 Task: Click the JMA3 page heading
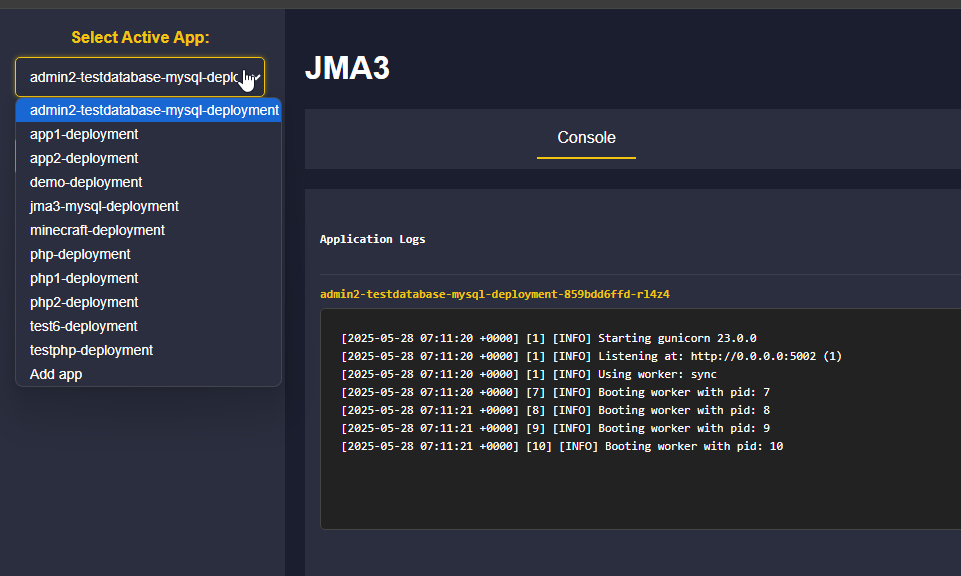(347, 68)
